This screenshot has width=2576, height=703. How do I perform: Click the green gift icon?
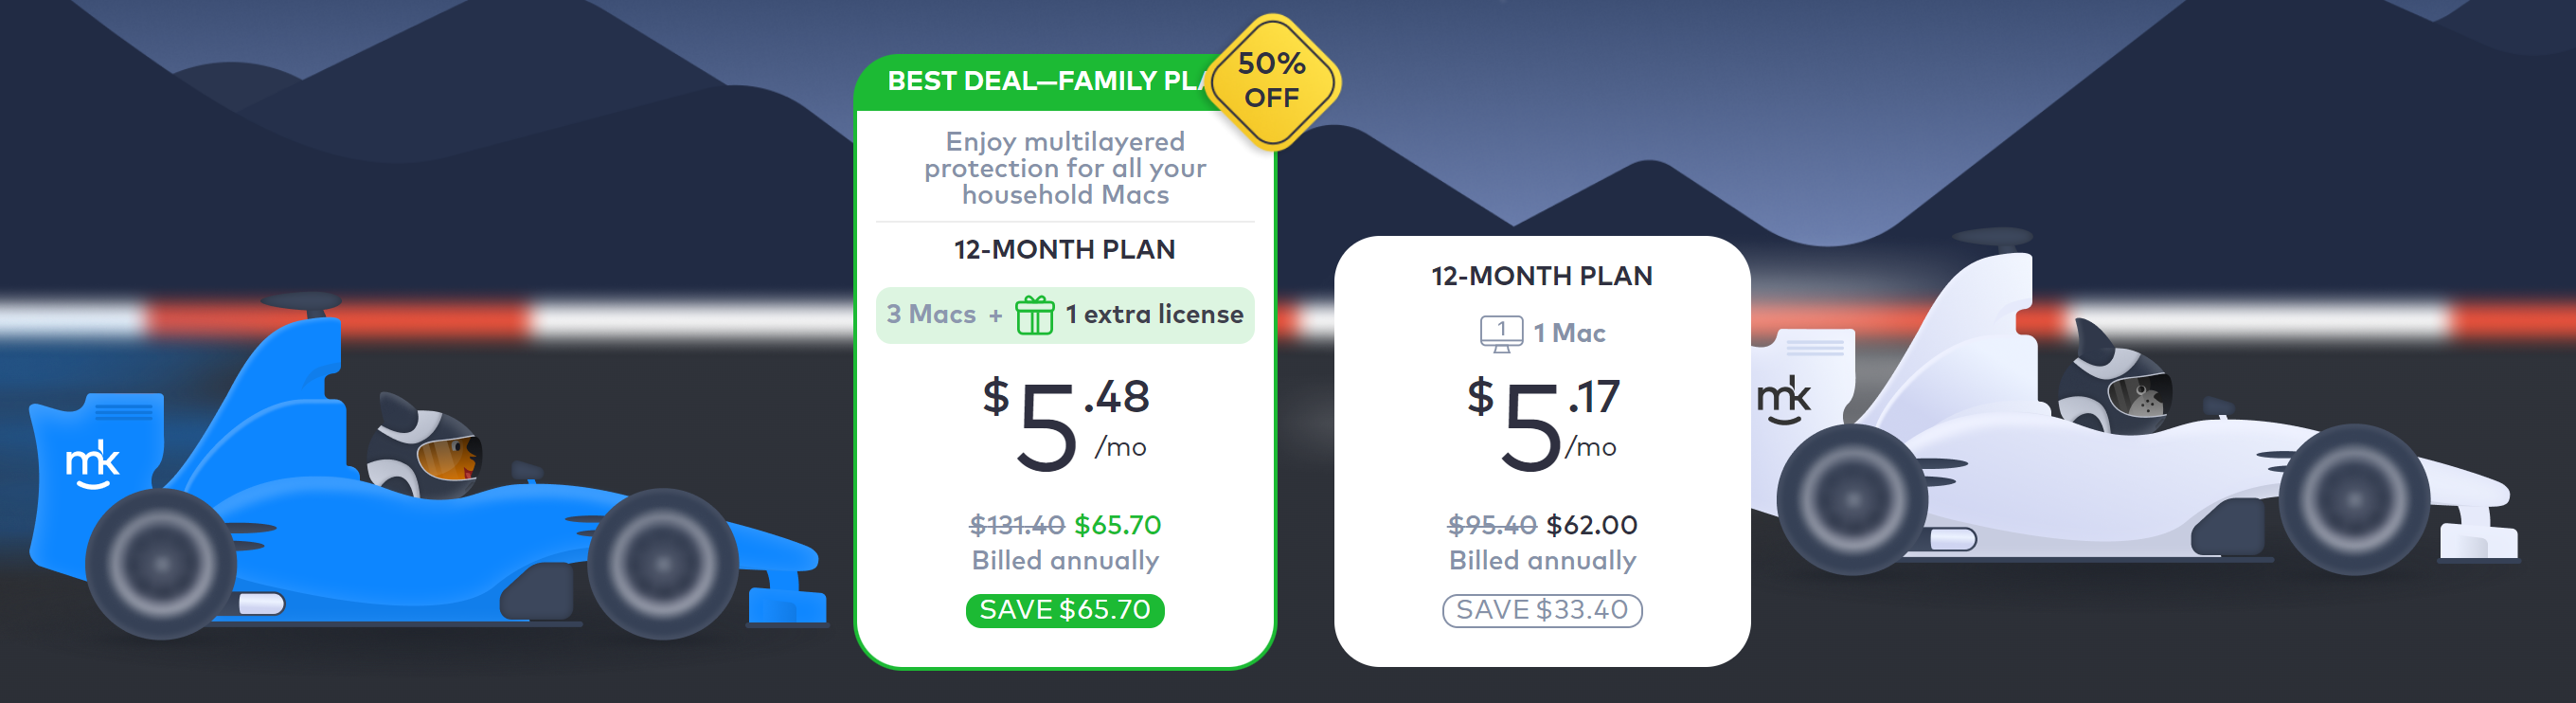[1034, 315]
